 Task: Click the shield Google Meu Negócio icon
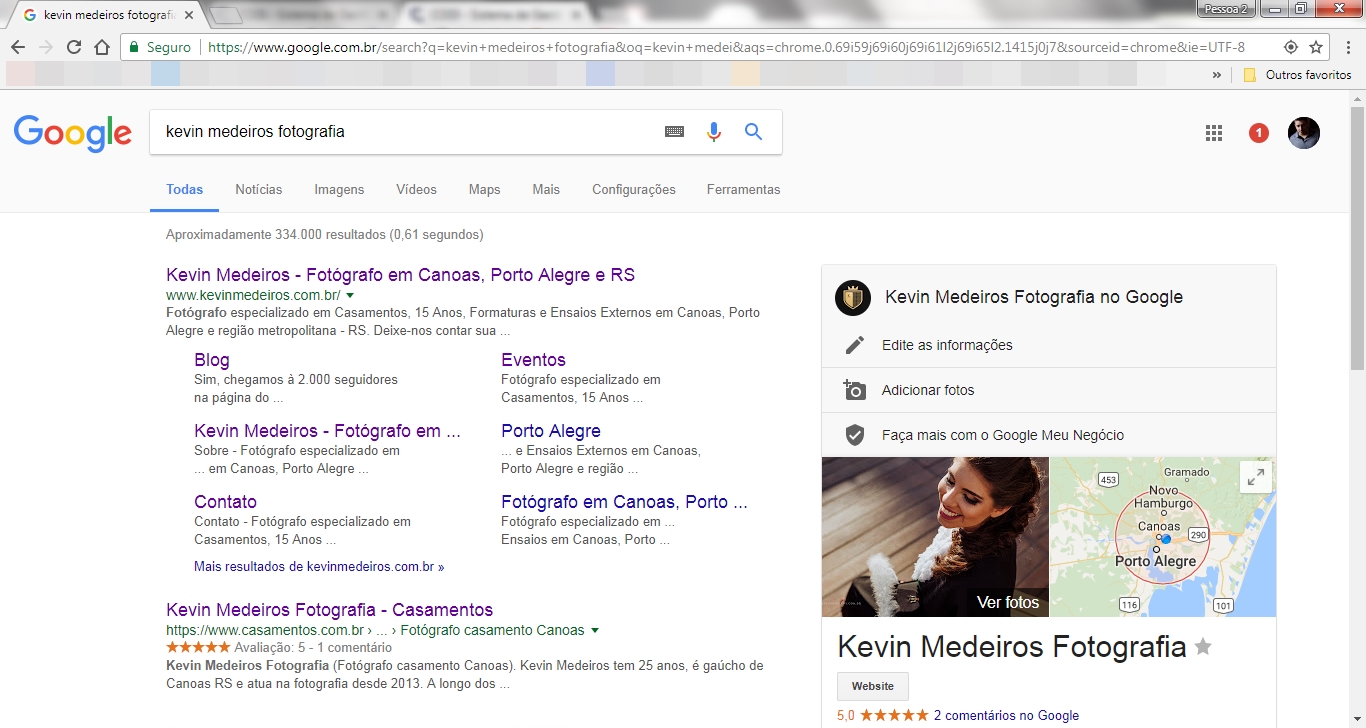[854, 435]
